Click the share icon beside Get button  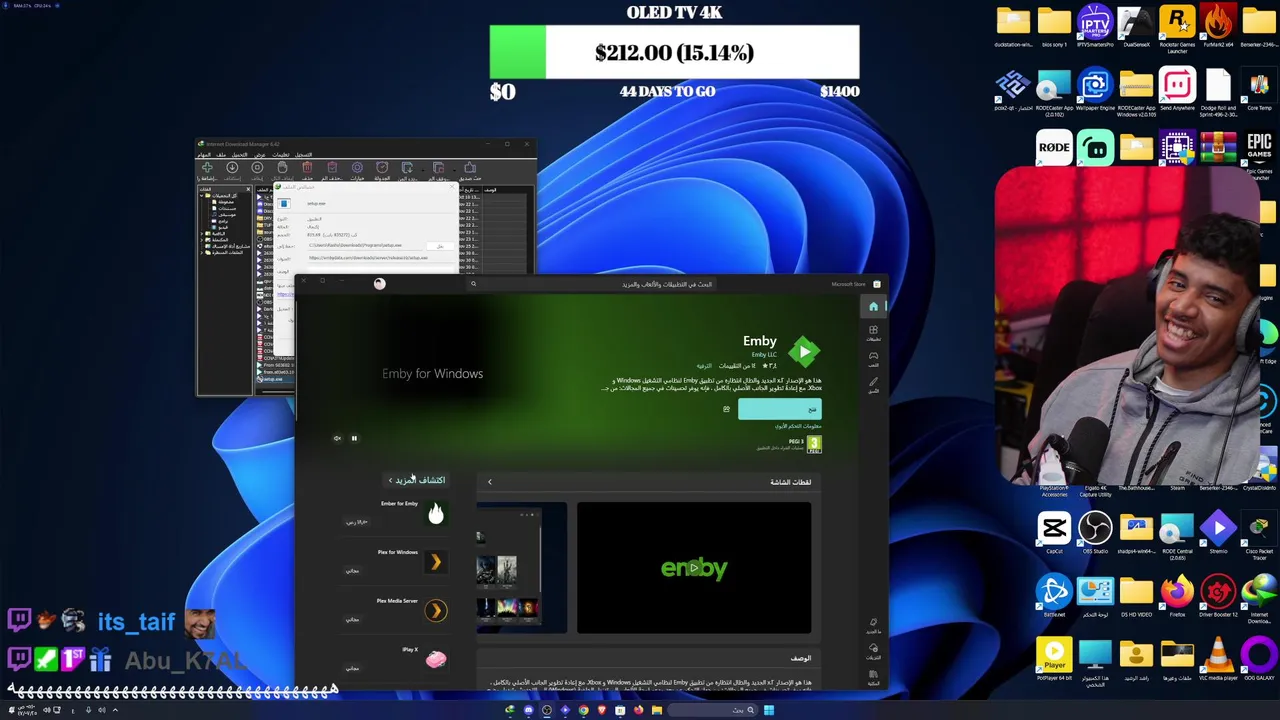pos(726,409)
